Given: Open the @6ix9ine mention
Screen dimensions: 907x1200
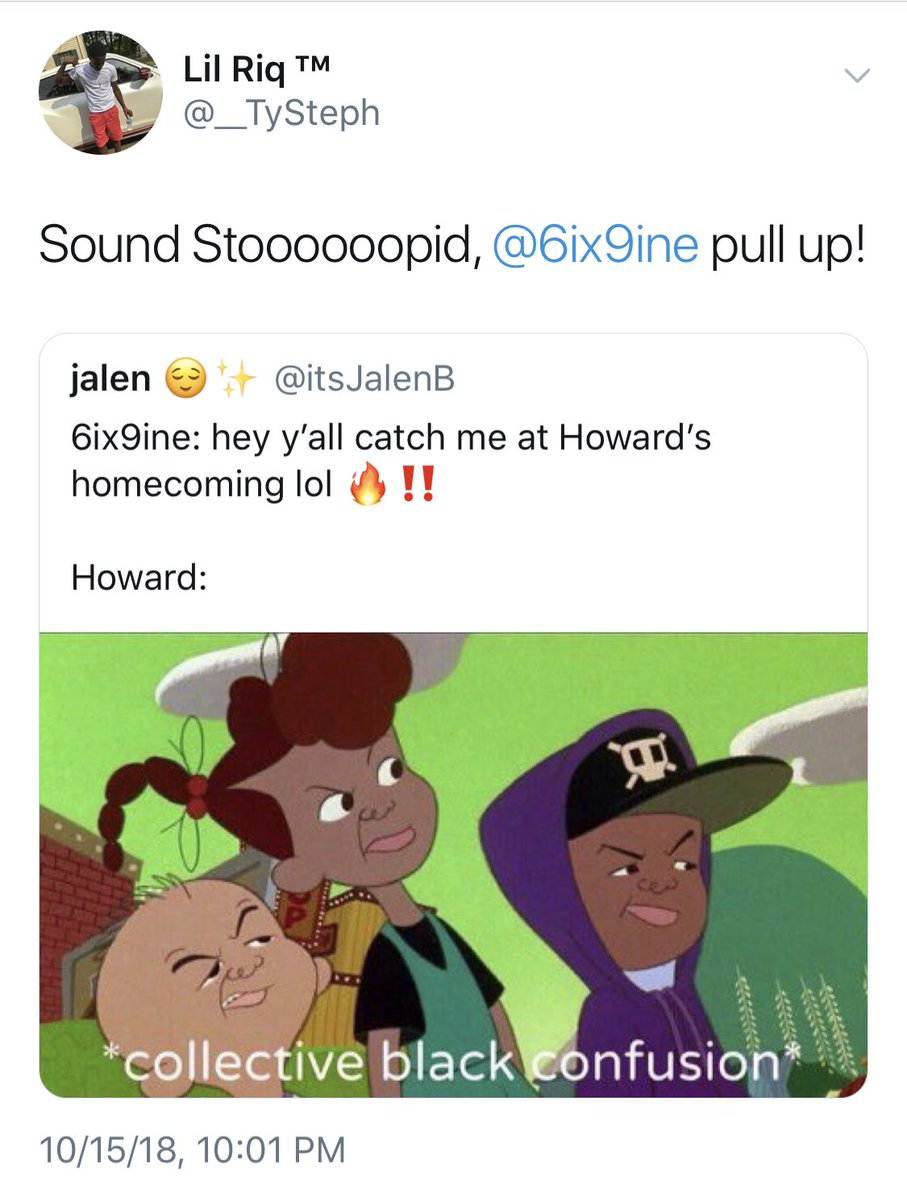Looking at the screenshot, I should (x=595, y=245).
